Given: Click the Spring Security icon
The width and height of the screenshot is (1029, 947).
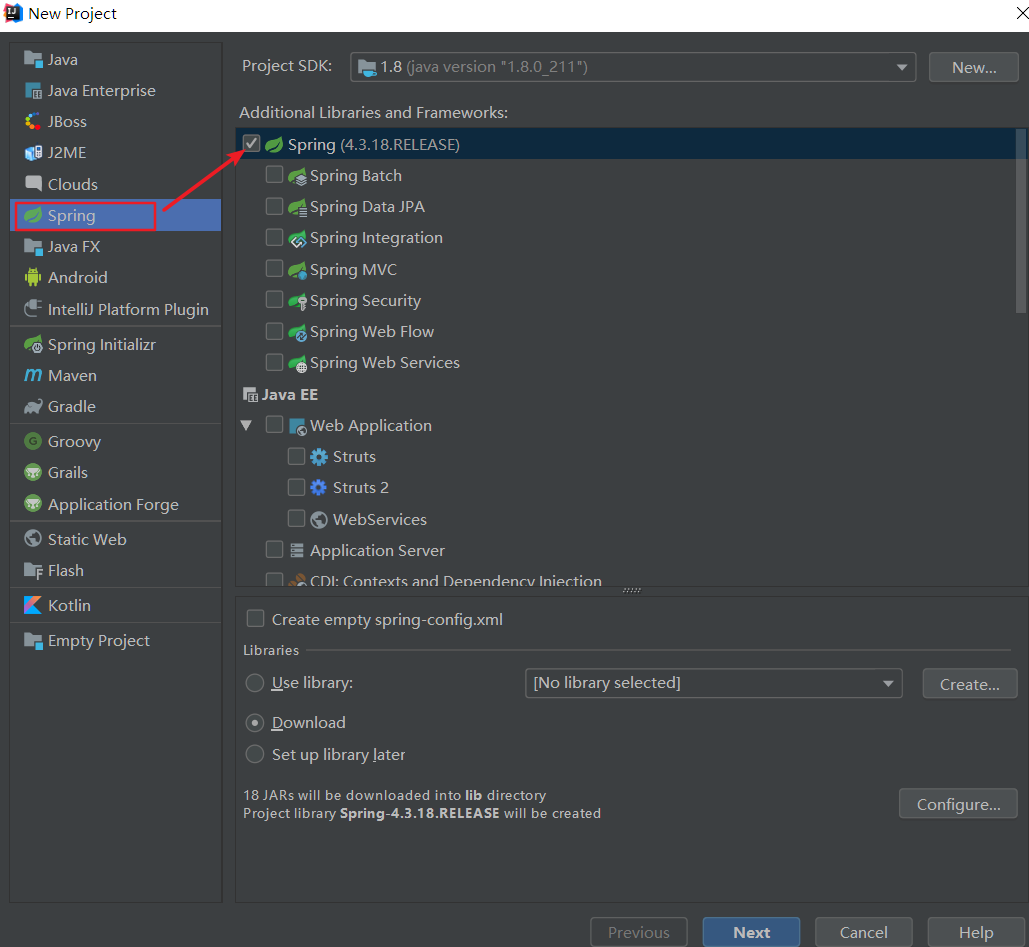Looking at the screenshot, I should (297, 301).
